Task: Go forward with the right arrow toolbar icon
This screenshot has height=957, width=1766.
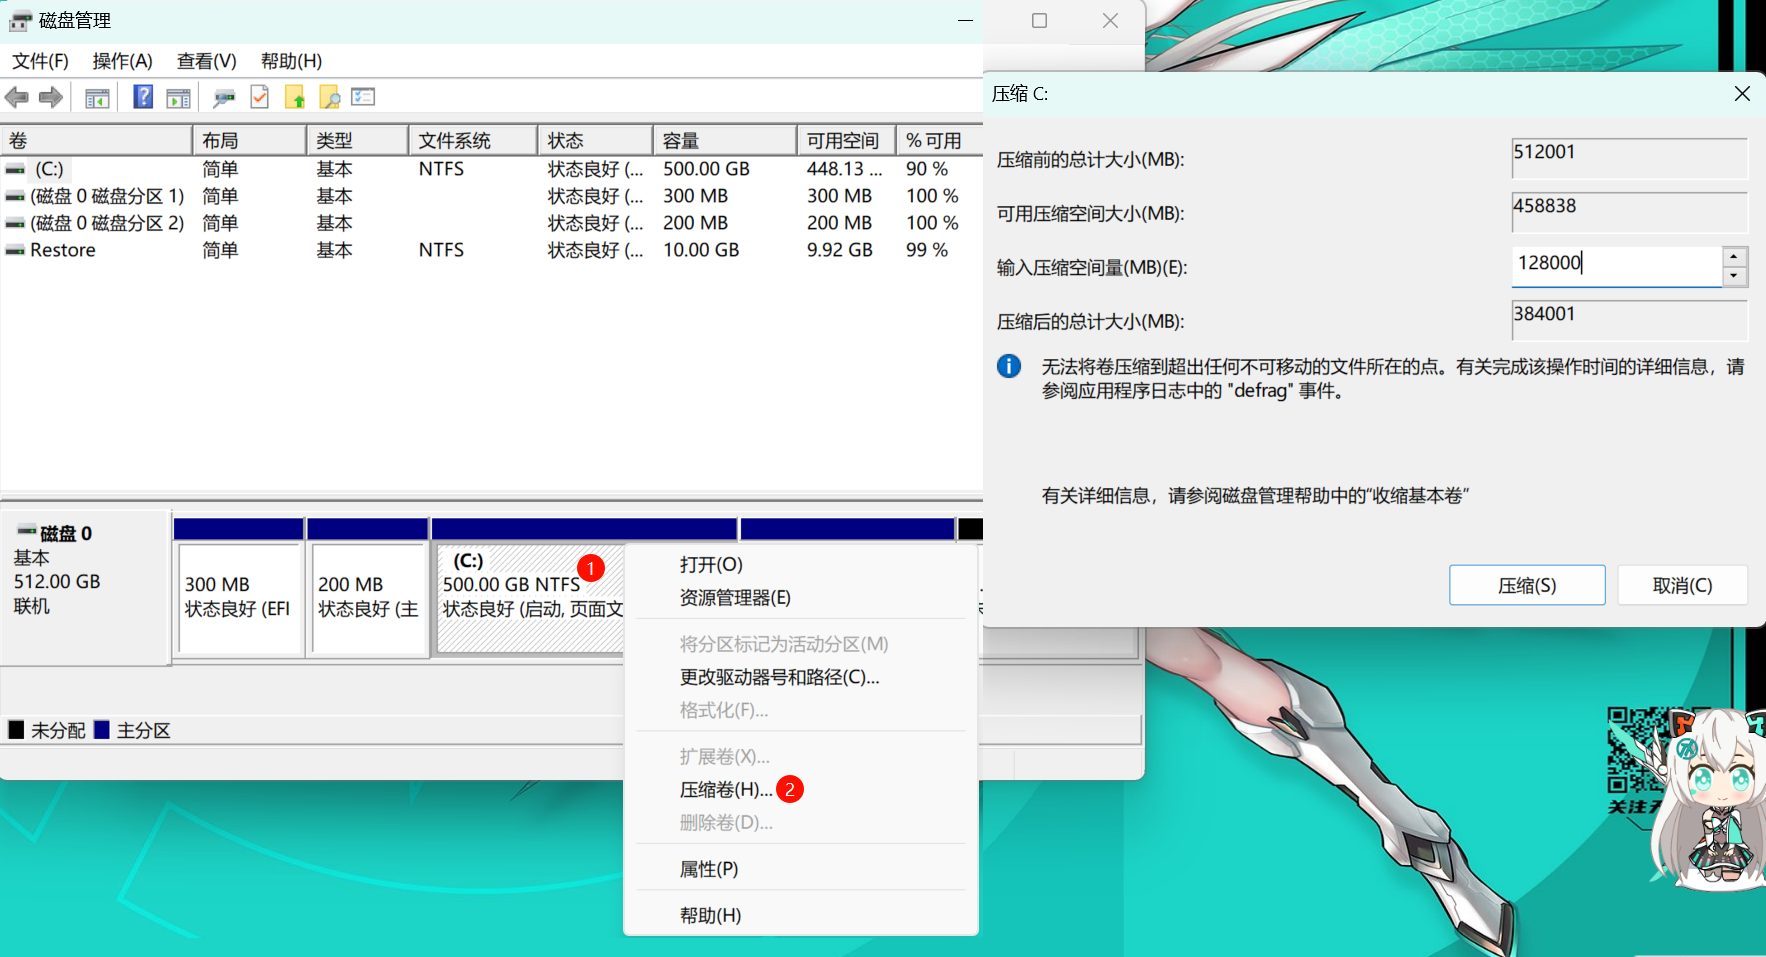Action: pyautogui.click(x=51, y=97)
